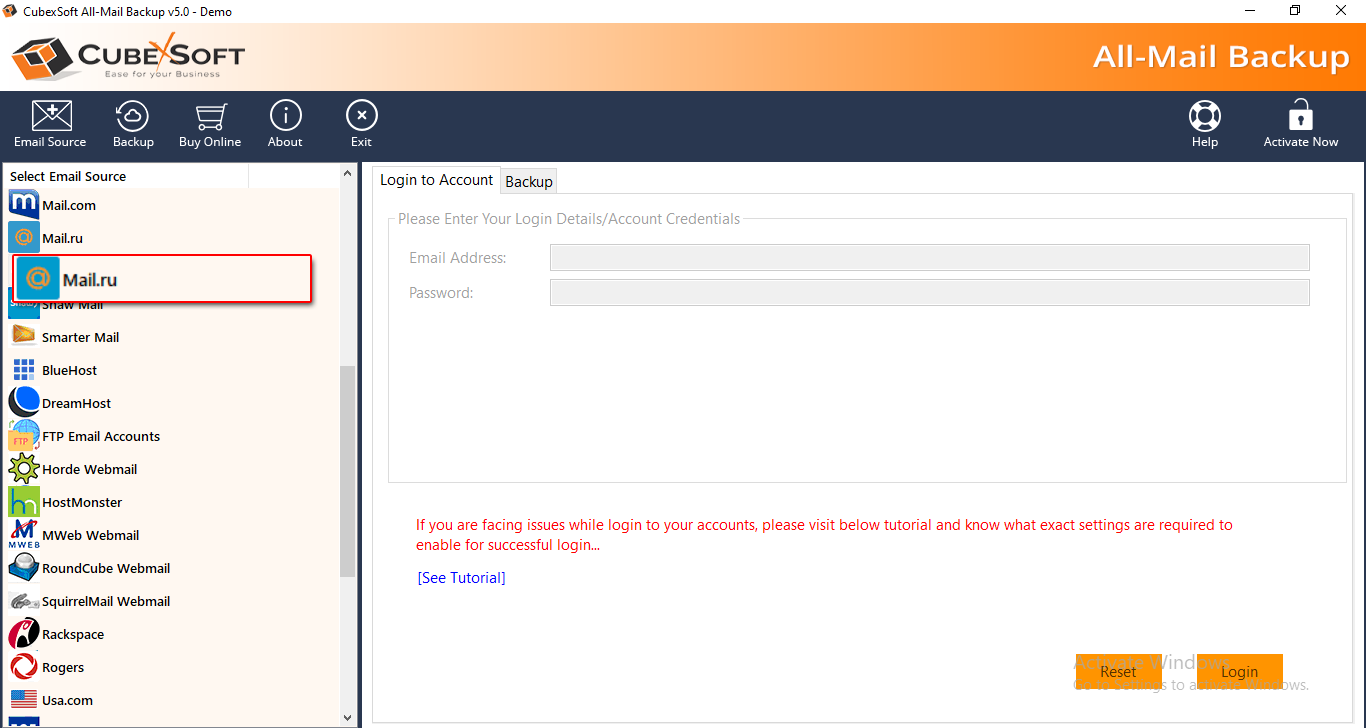This screenshot has height=728, width=1366.
Task: Choose Horde Webmail email source
Action: pyautogui.click(x=89, y=469)
